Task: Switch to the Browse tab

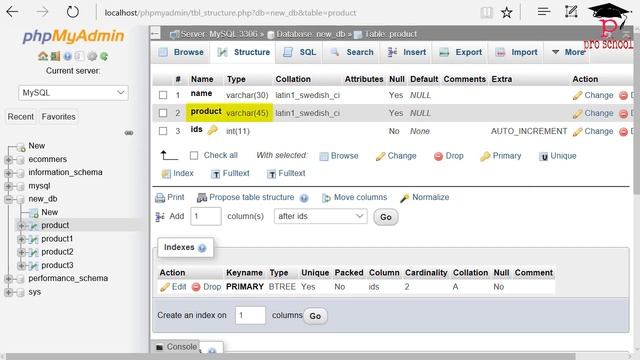Action: (x=181, y=52)
